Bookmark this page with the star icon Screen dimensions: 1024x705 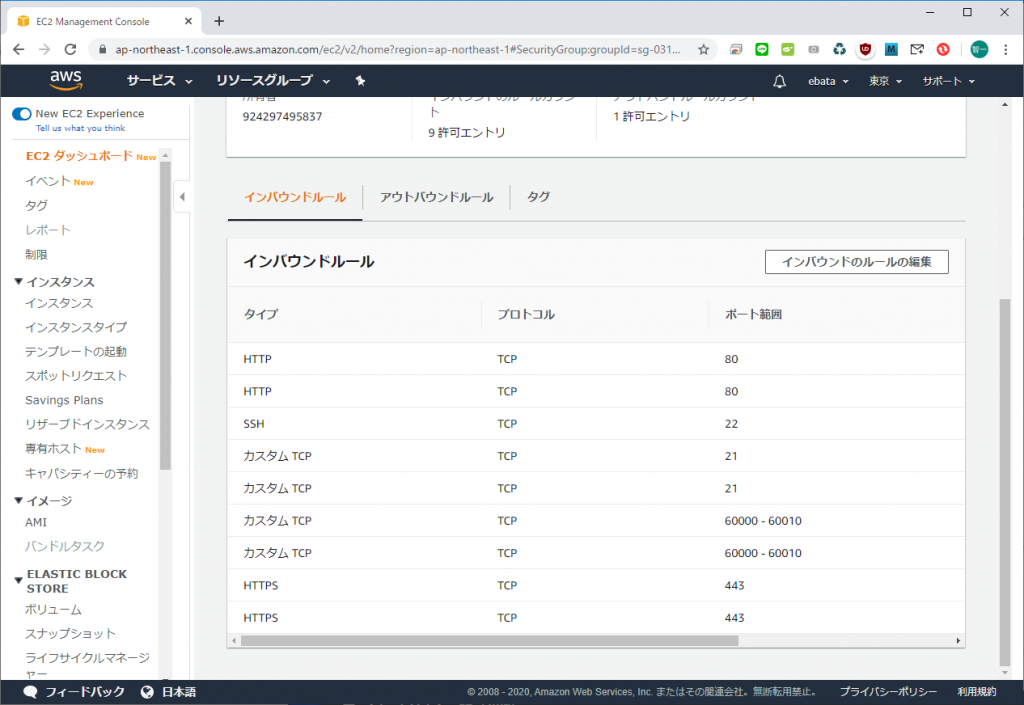tap(704, 49)
